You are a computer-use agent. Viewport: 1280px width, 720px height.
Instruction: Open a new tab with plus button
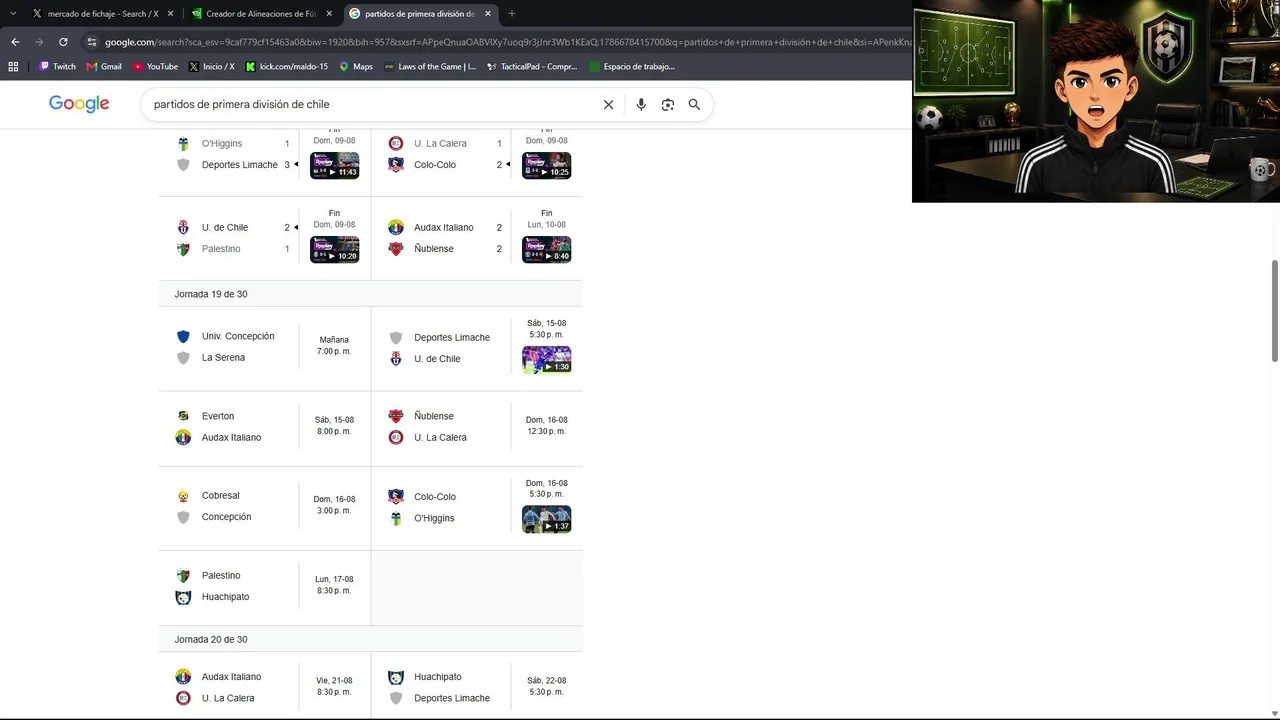(x=511, y=14)
